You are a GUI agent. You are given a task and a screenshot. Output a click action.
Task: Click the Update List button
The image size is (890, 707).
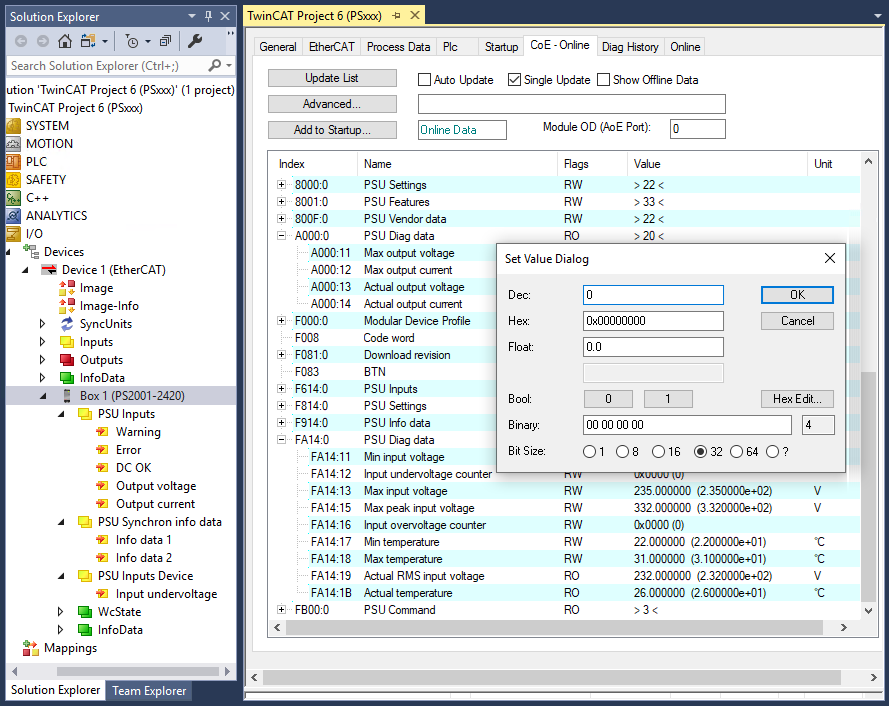pos(332,78)
